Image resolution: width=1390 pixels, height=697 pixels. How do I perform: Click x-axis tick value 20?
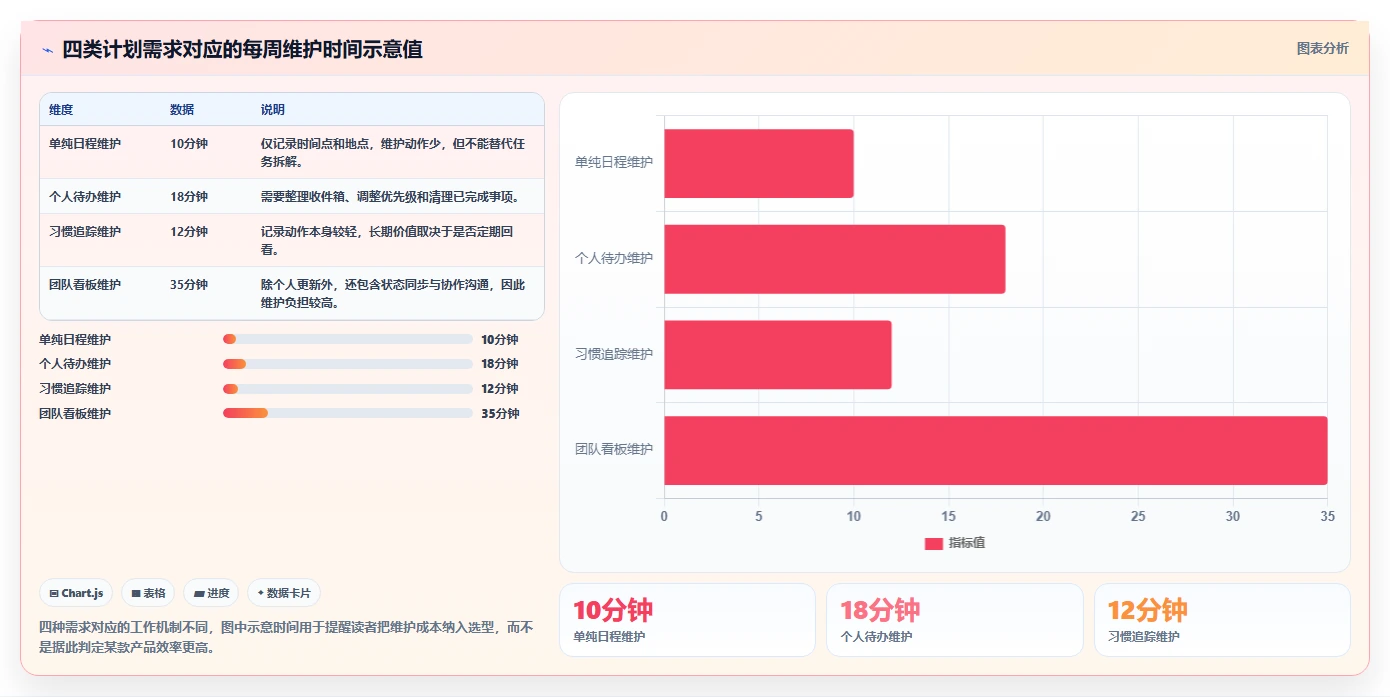tap(1043, 517)
